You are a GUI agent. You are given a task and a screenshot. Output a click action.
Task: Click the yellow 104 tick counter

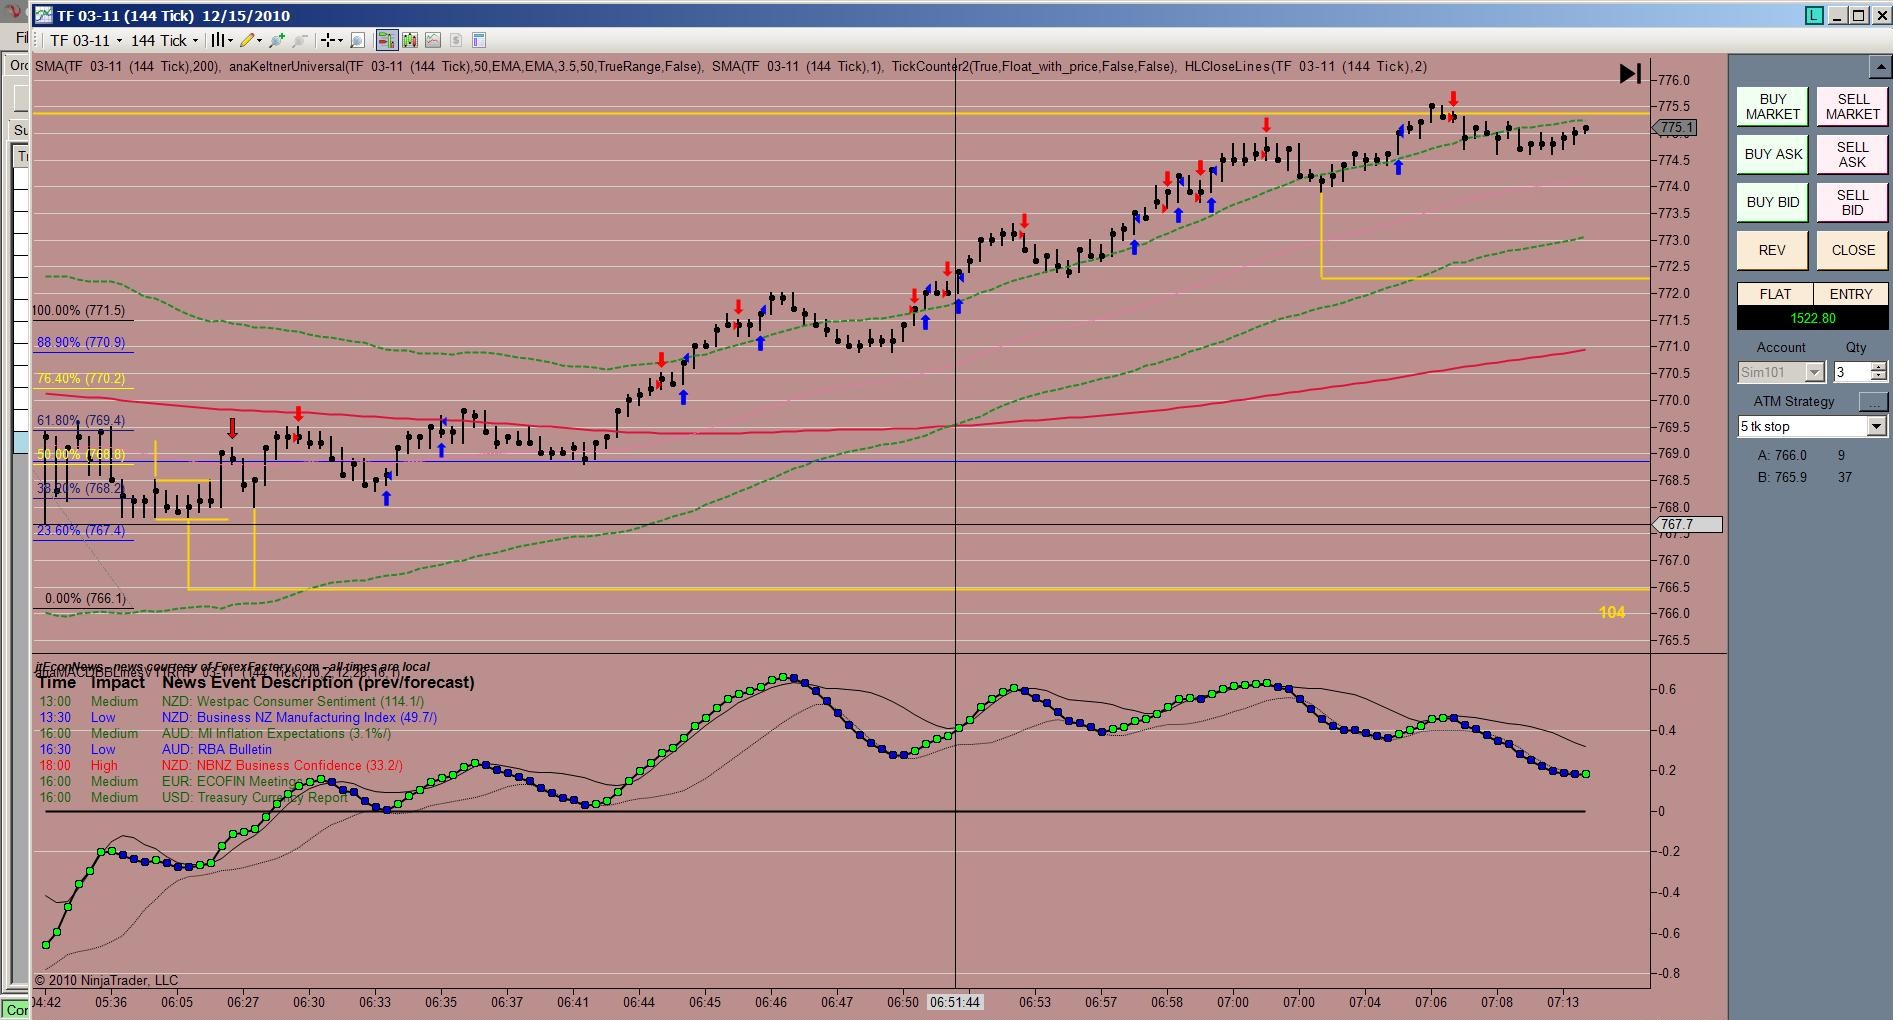(1612, 613)
